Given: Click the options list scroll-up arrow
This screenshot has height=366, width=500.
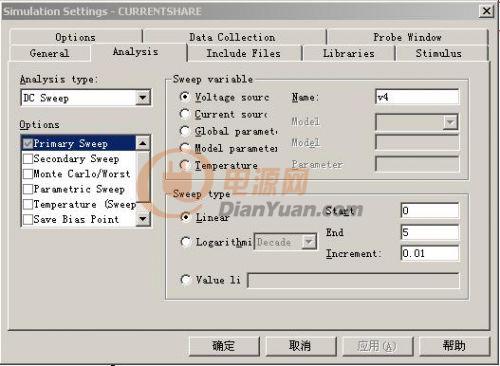Looking at the screenshot, I should click(x=143, y=143).
